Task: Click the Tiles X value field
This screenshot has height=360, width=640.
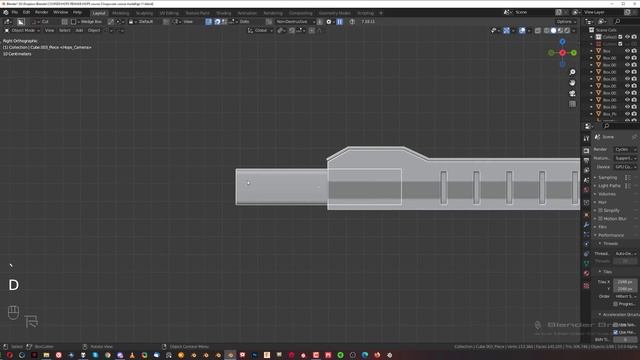Action: (625, 282)
